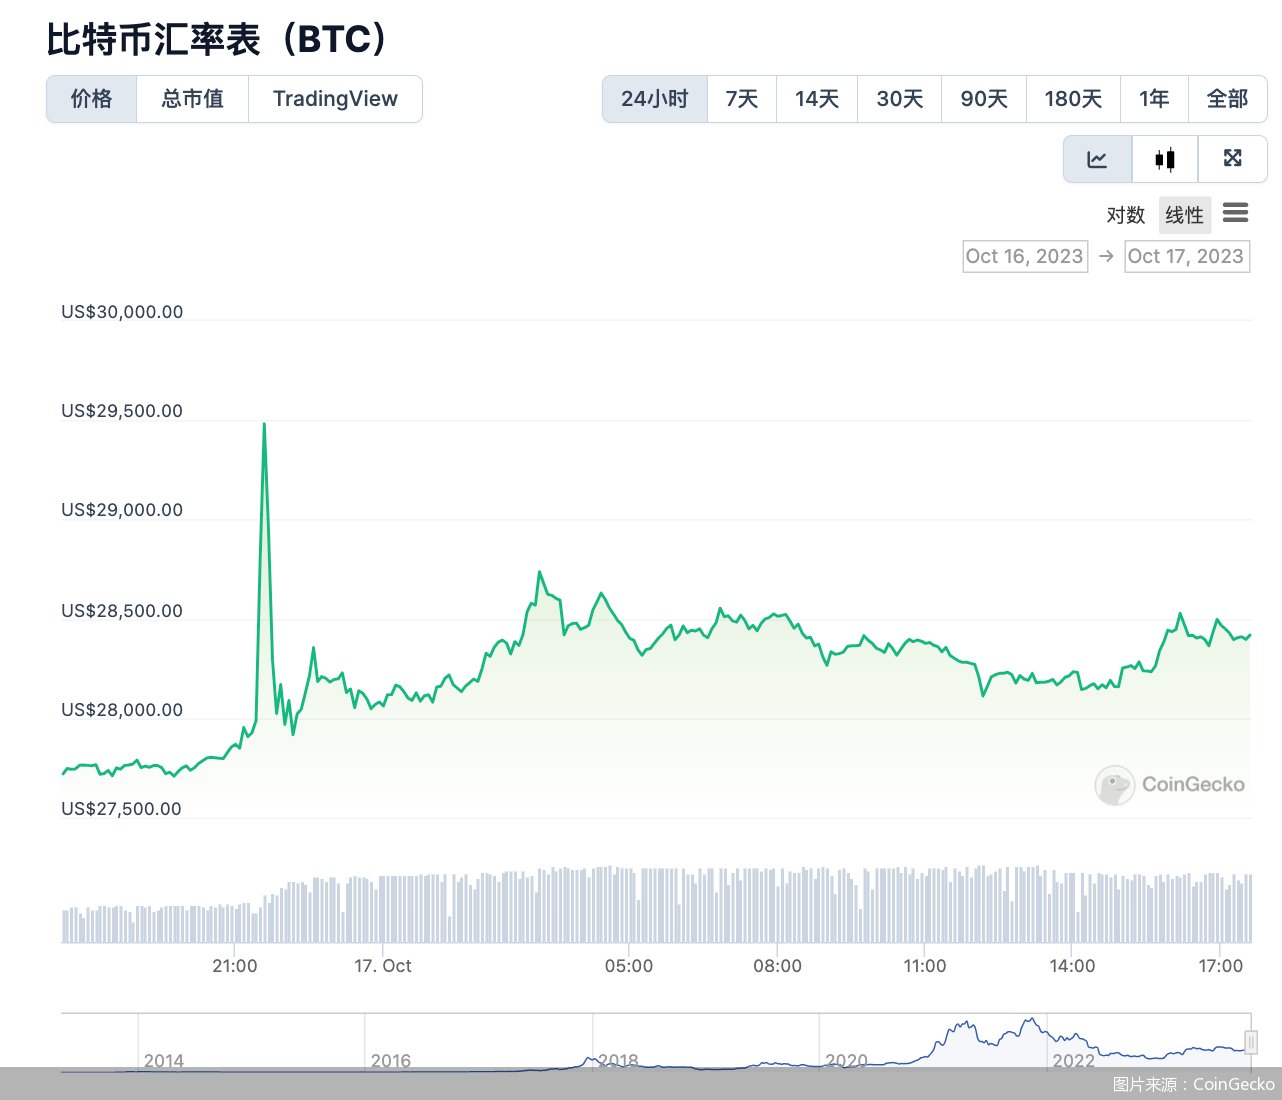
Task: Switch to candlestick chart icon
Action: click(x=1165, y=159)
